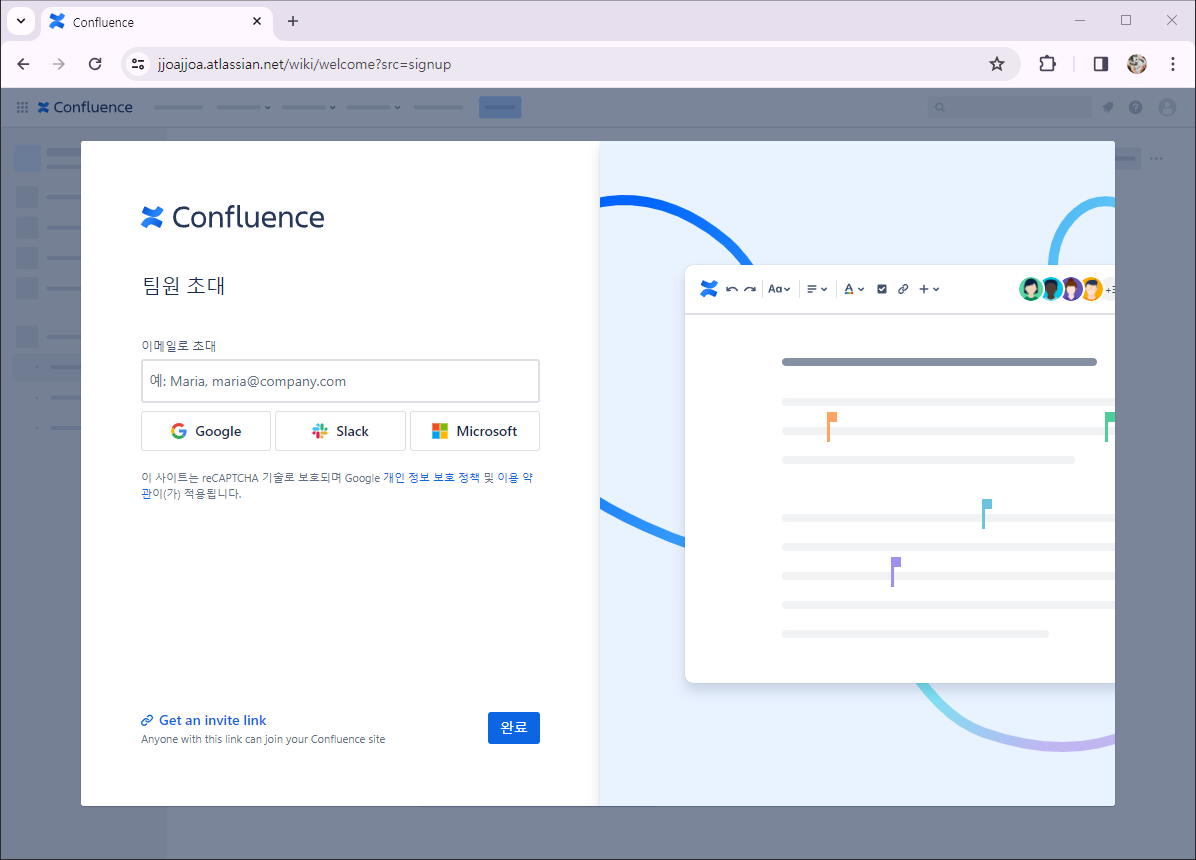
Task: Open the Confluence notifications icon
Action: [1108, 108]
